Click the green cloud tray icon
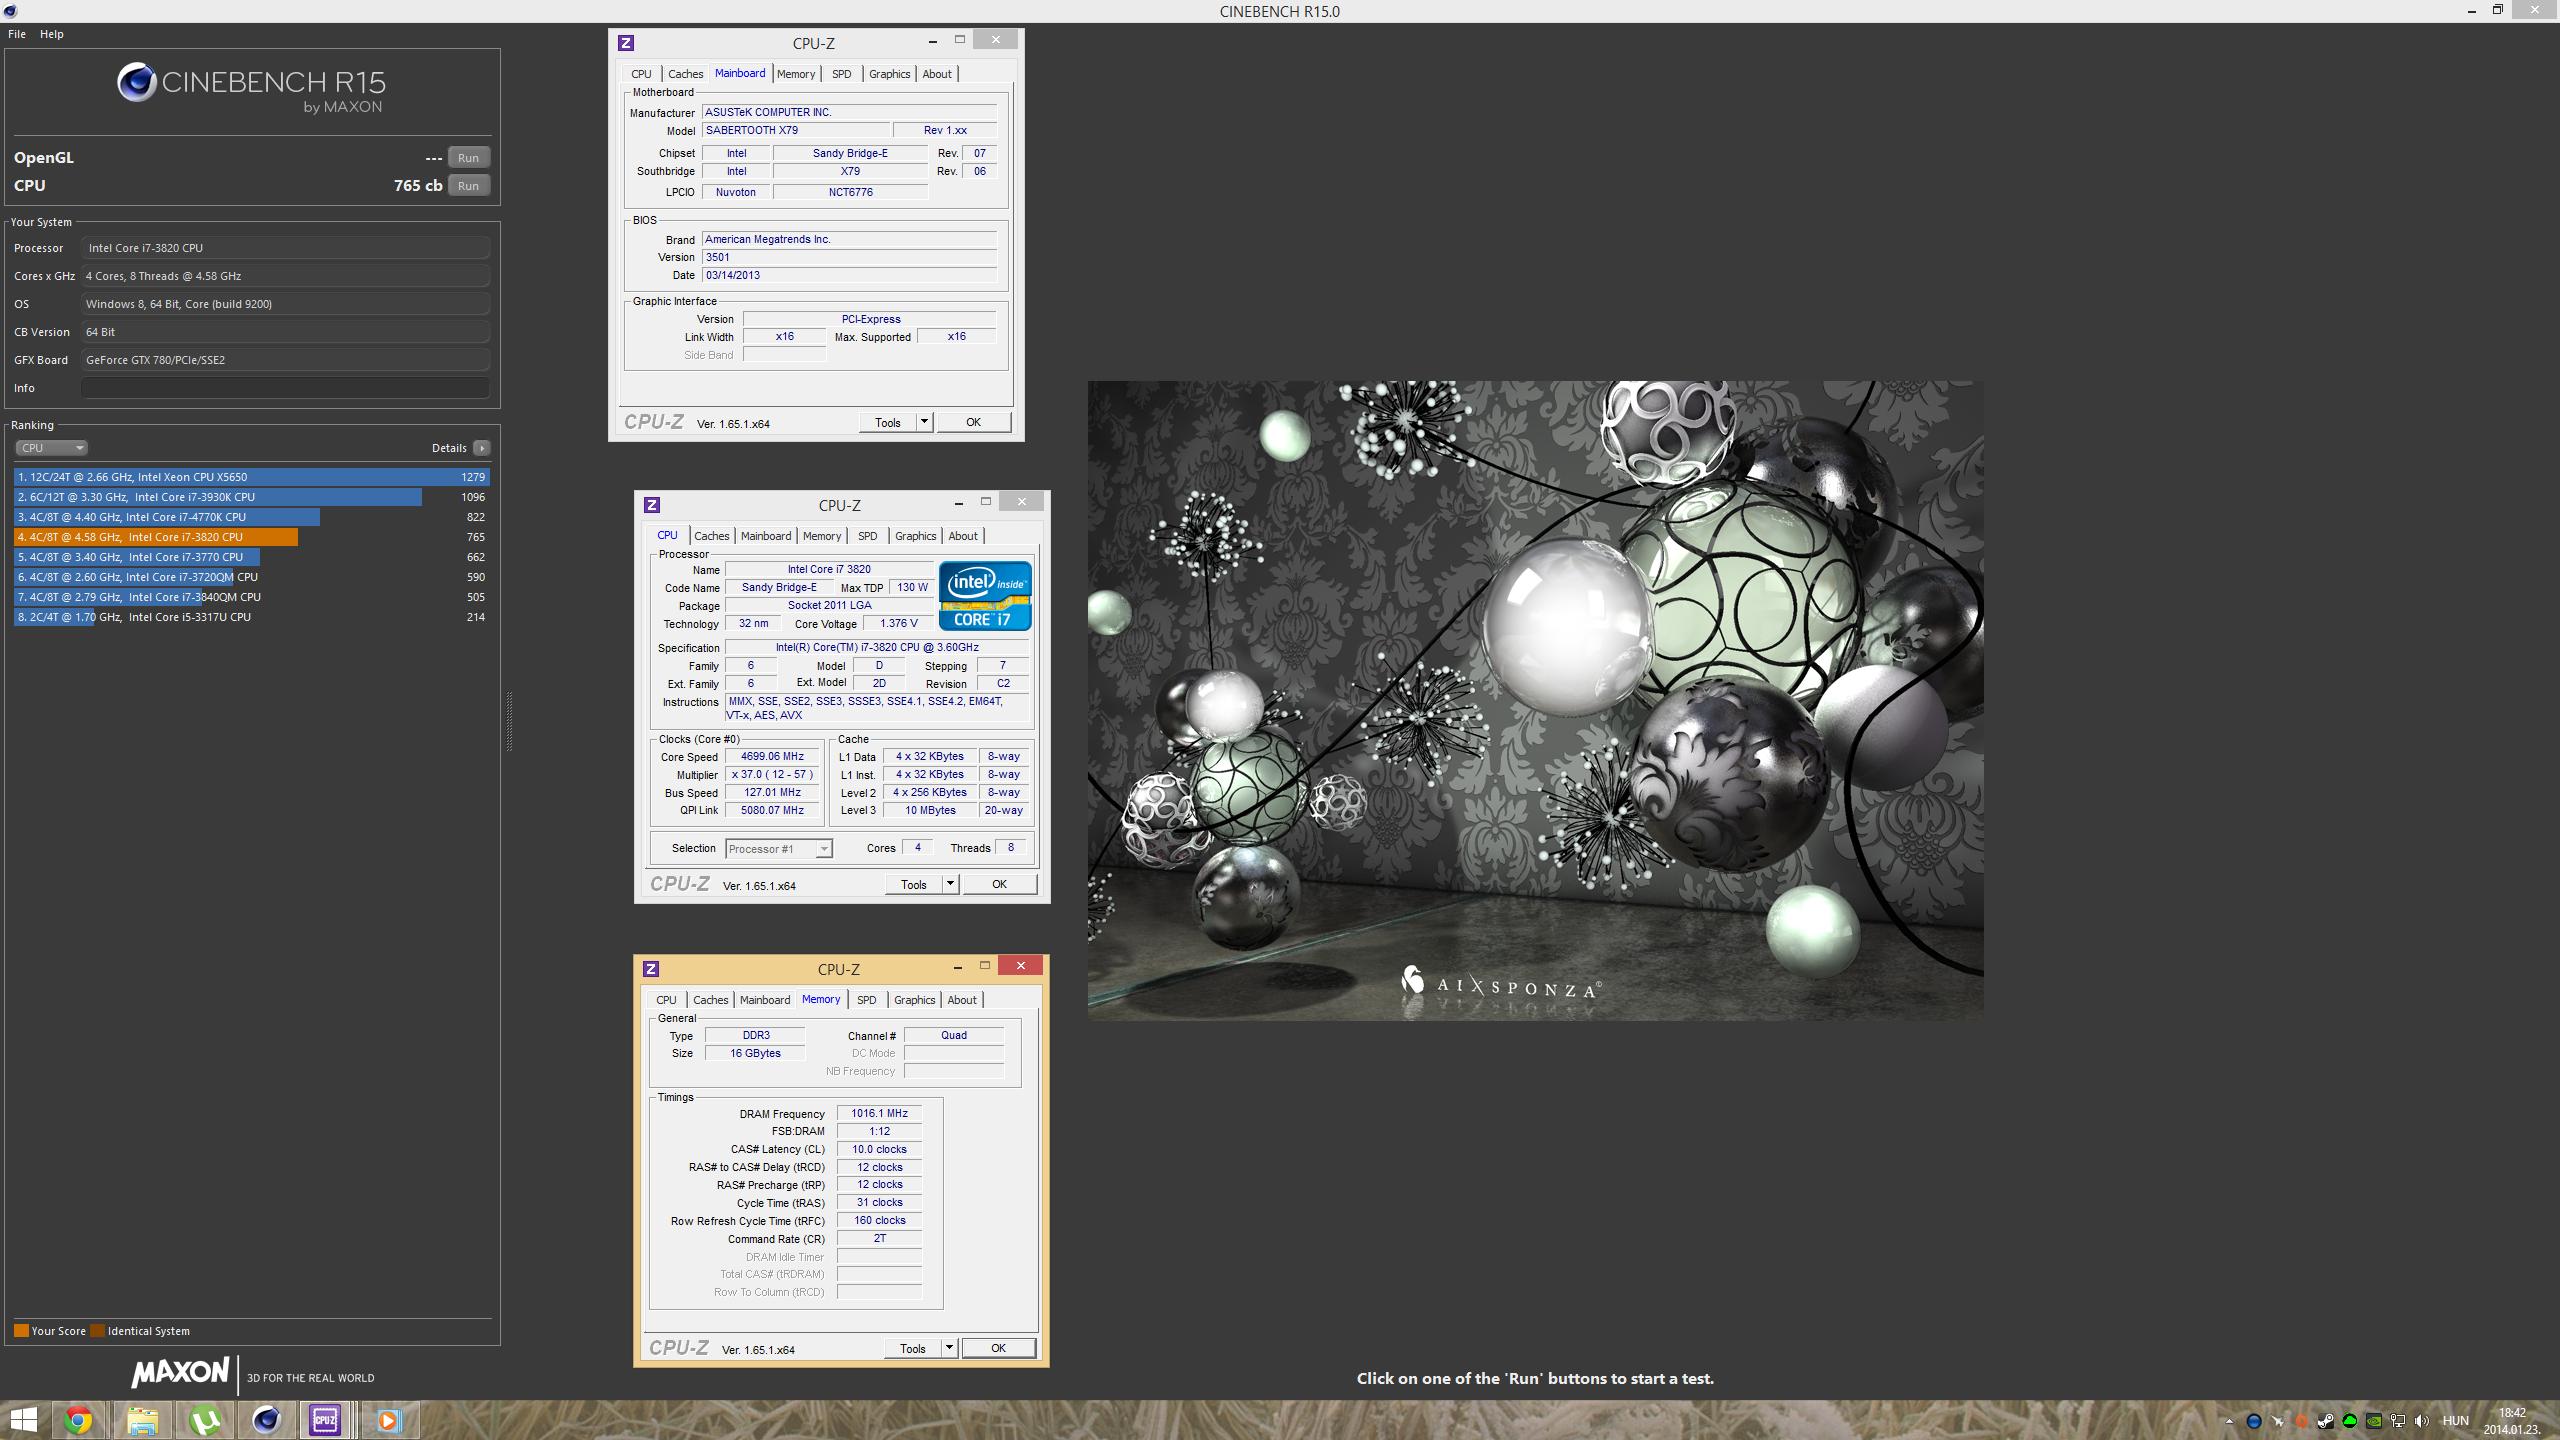 tap(2350, 1421)
